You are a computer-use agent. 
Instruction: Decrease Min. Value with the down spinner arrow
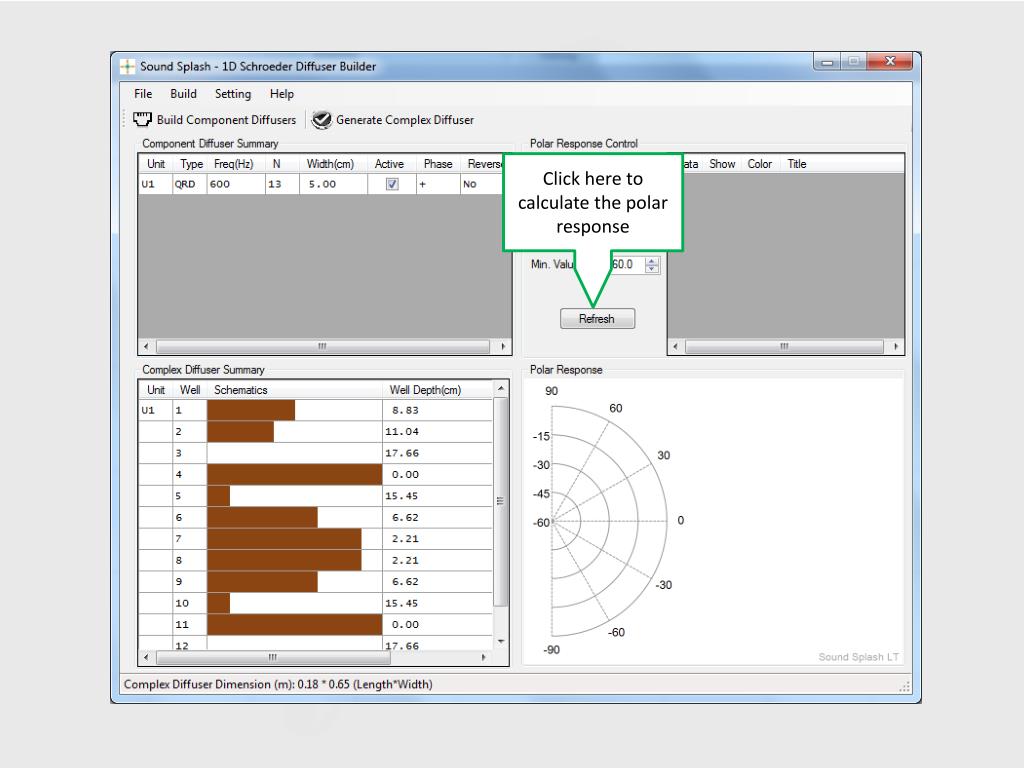652,268
